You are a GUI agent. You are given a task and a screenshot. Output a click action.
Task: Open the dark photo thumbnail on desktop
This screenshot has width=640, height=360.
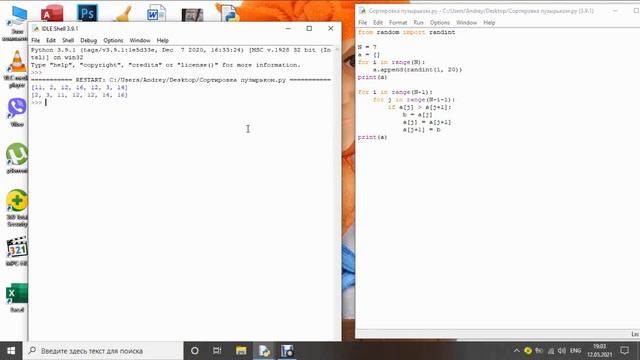pos(192,14)
